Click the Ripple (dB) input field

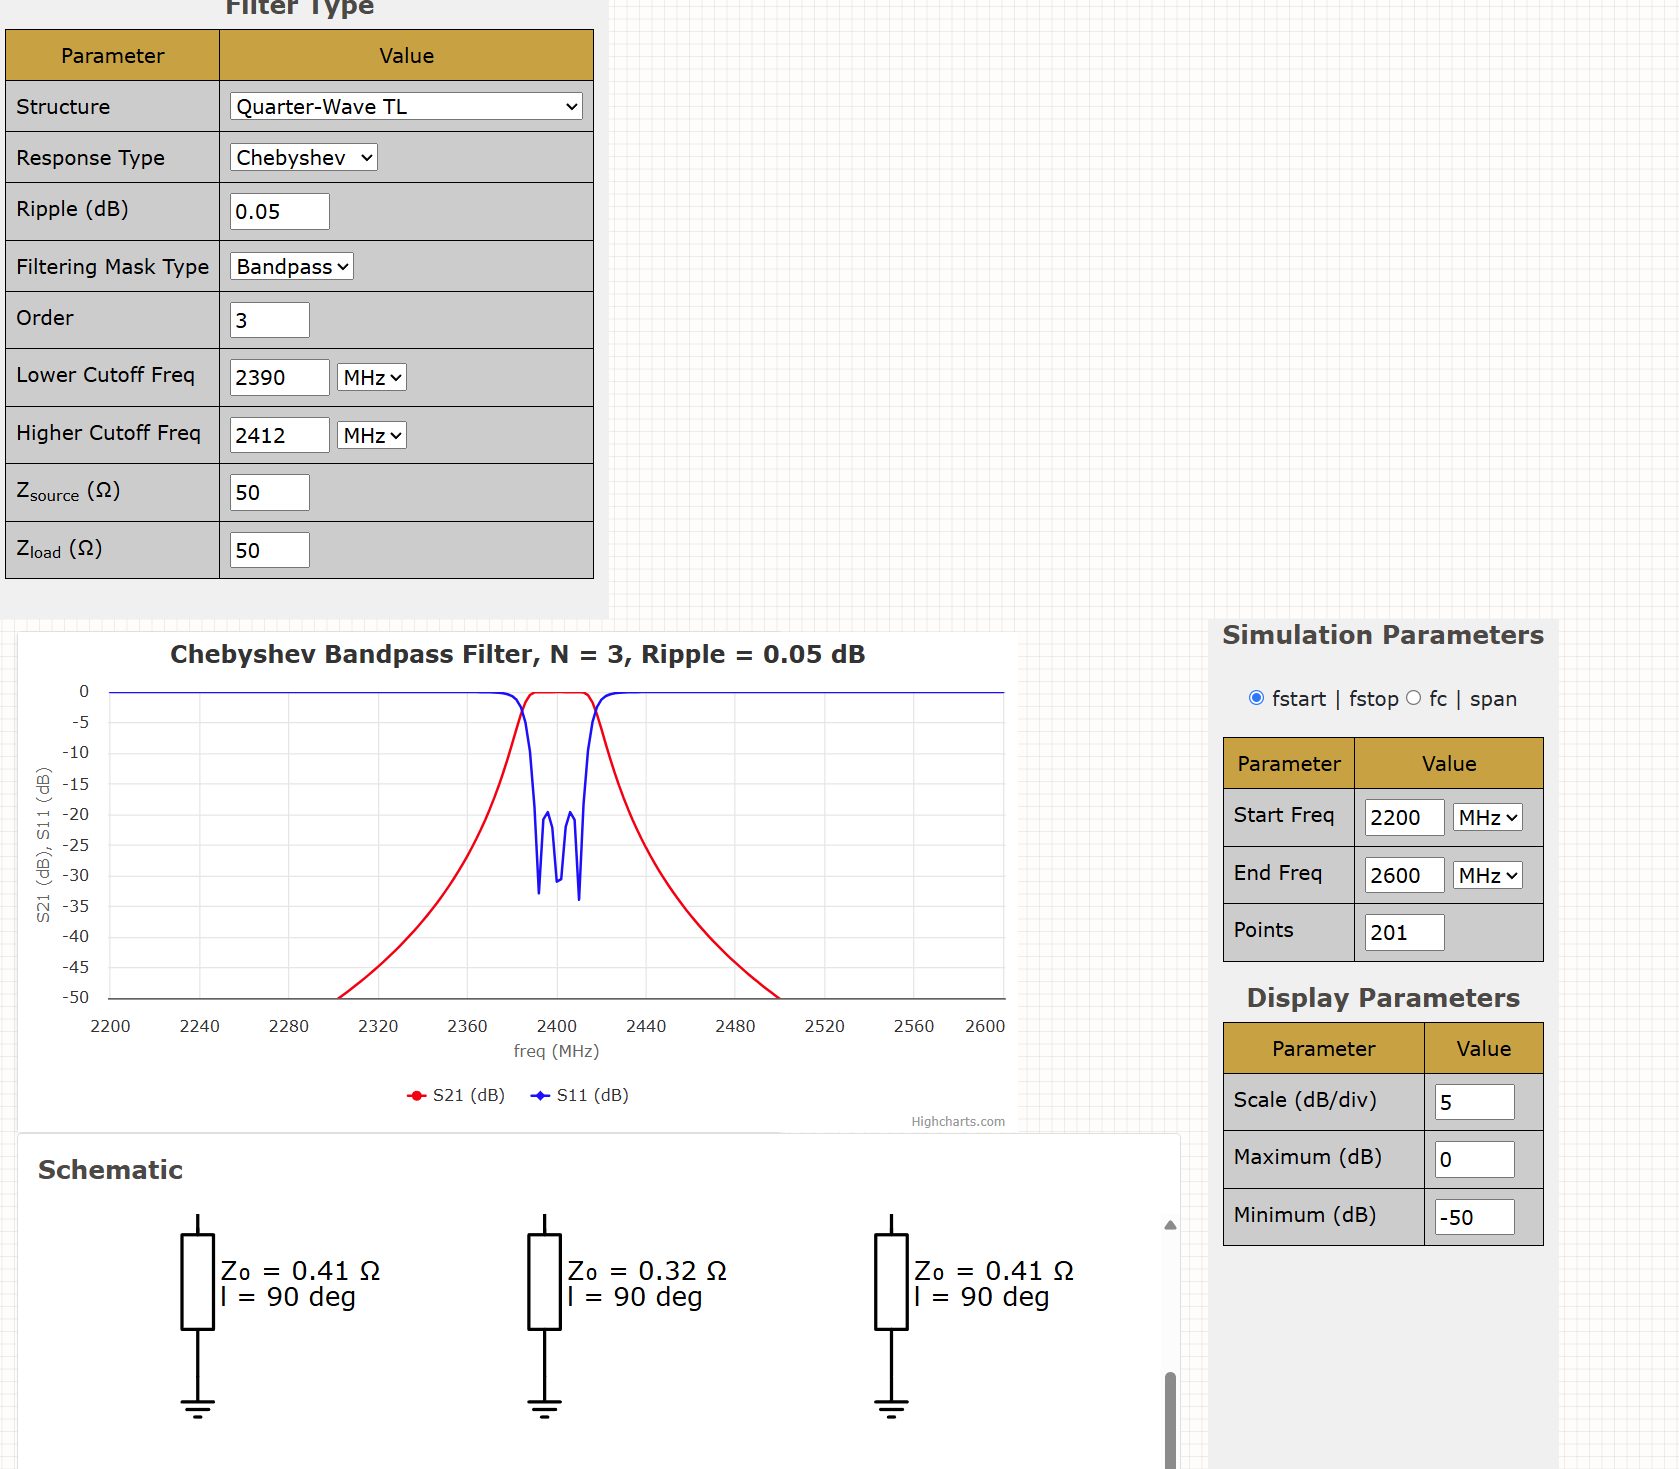[279, 212]
